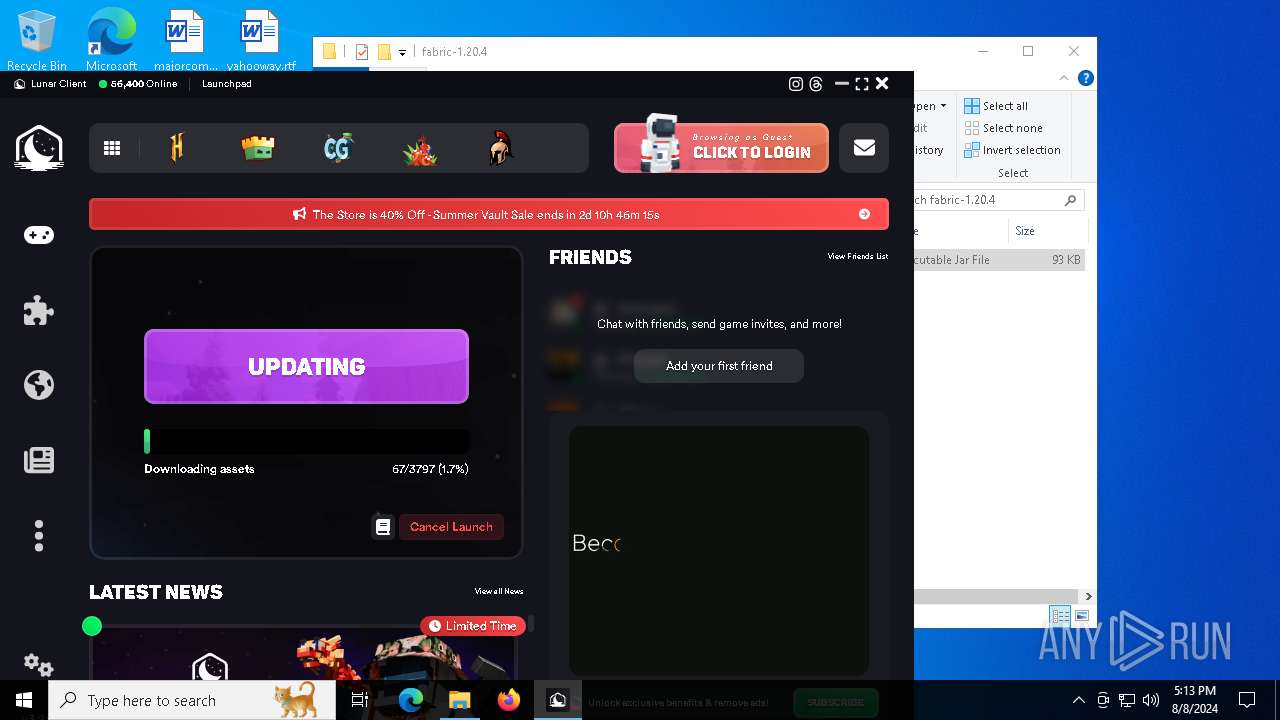Open View all News link

pos(499,592)
